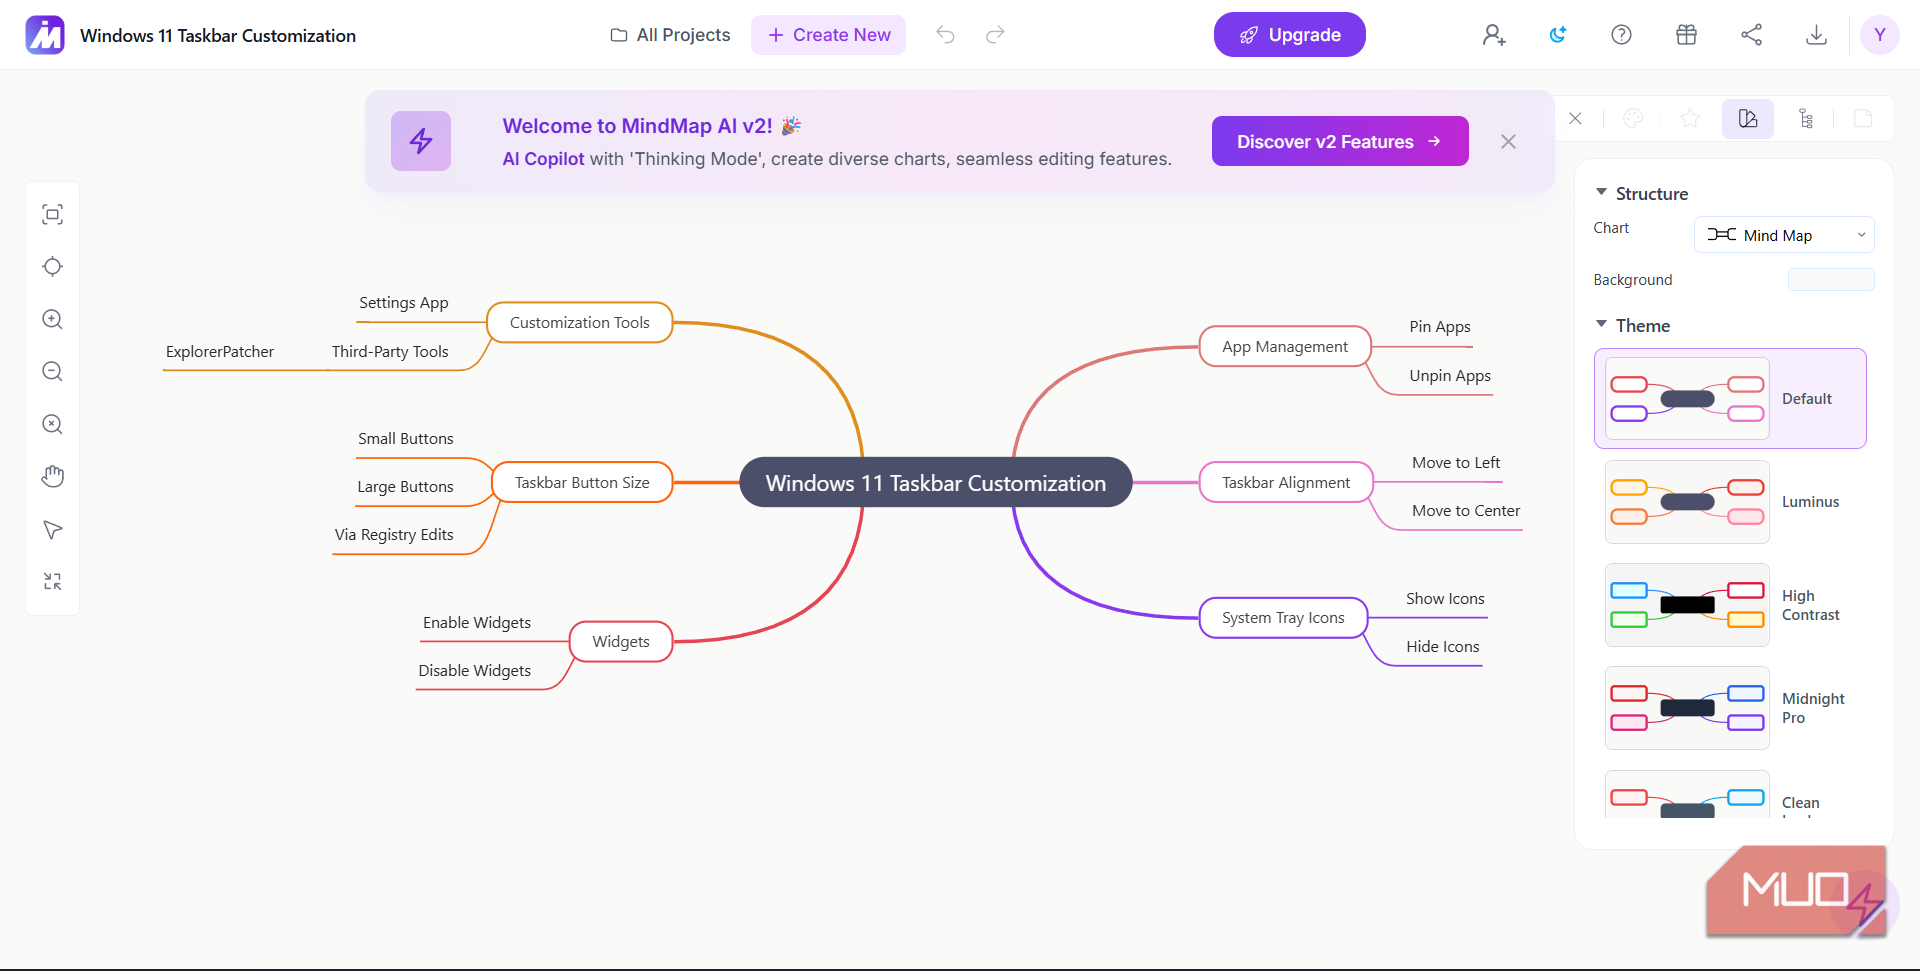Click Discover v2 Features button

pos(1339,141)
